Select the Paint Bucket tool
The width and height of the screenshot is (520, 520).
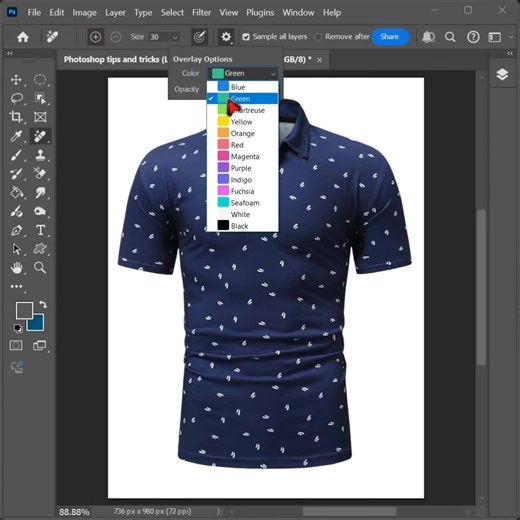tap(16, 193)
